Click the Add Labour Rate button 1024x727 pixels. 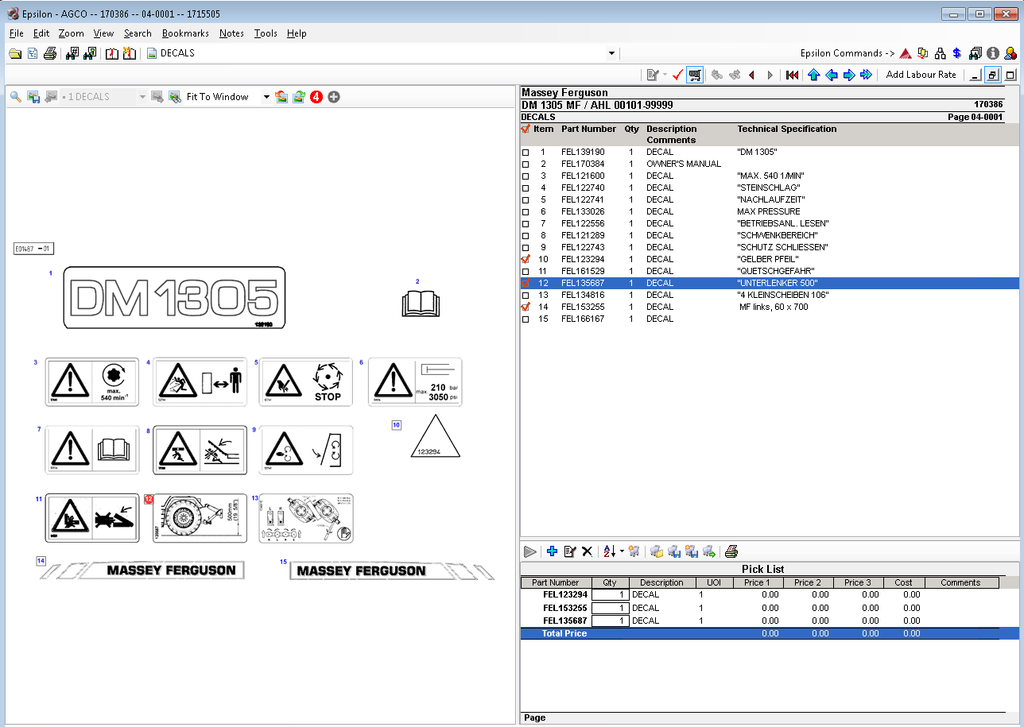921,75
